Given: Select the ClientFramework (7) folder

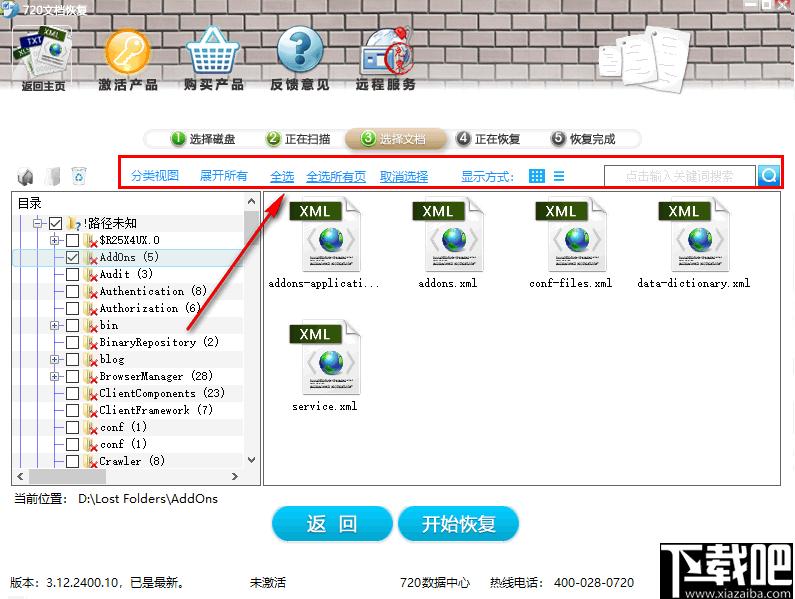Looking at the screenshot, I should pyautogui.click(x=155, y=410).
